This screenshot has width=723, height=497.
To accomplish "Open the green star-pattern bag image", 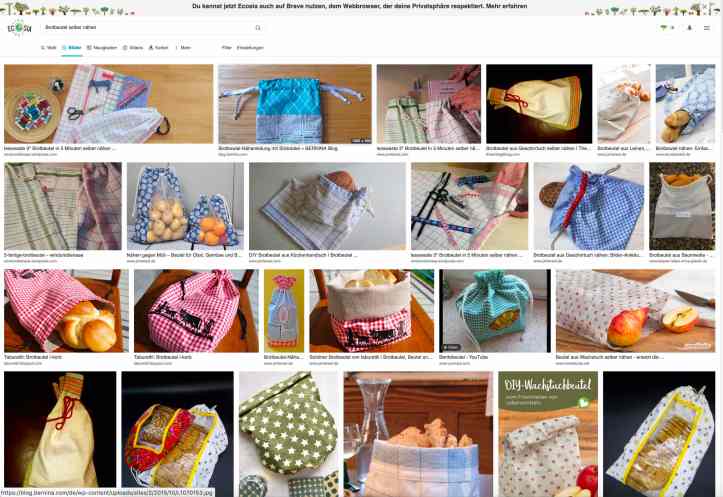I will 288,434.
